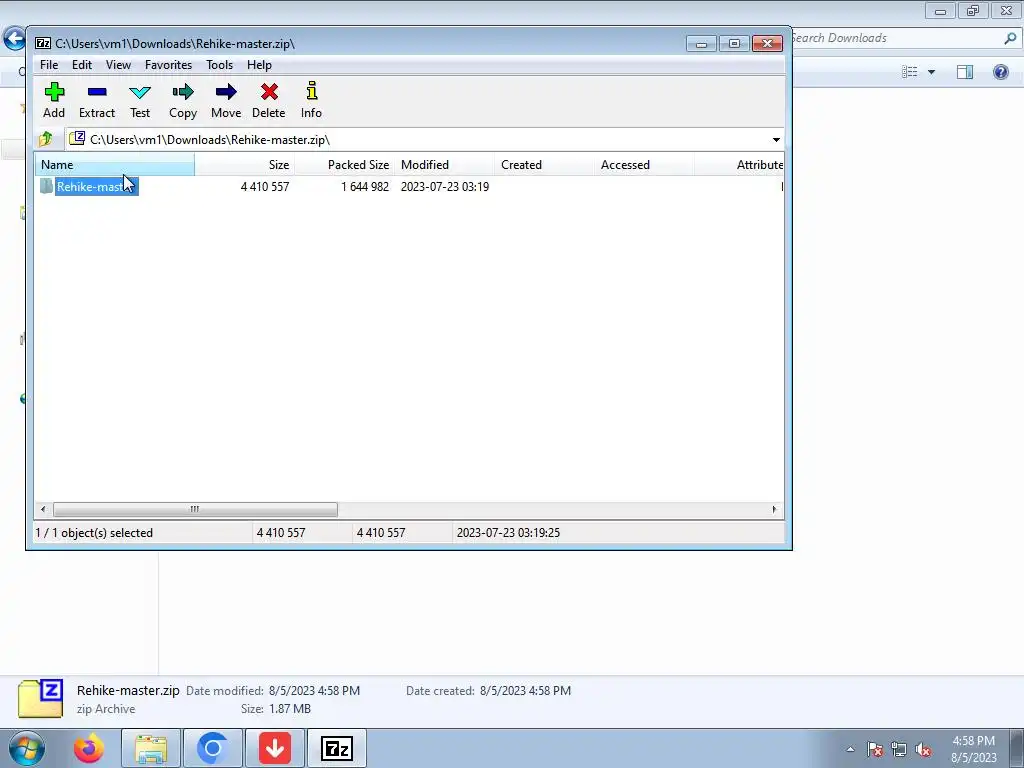
Task: Open the Help menu
Action: point(259,65)
